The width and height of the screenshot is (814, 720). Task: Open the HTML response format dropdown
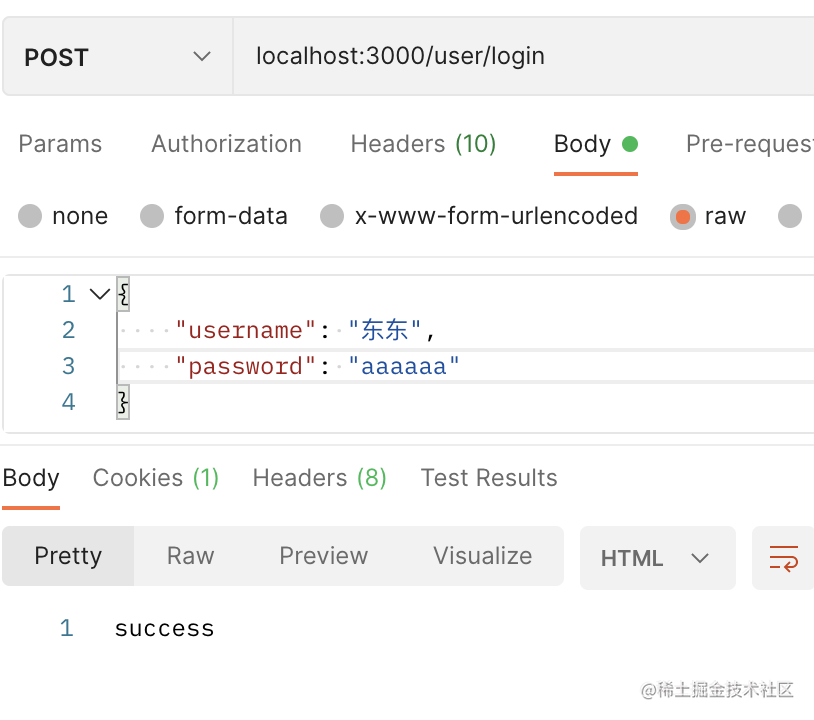[x=656, y=558]
